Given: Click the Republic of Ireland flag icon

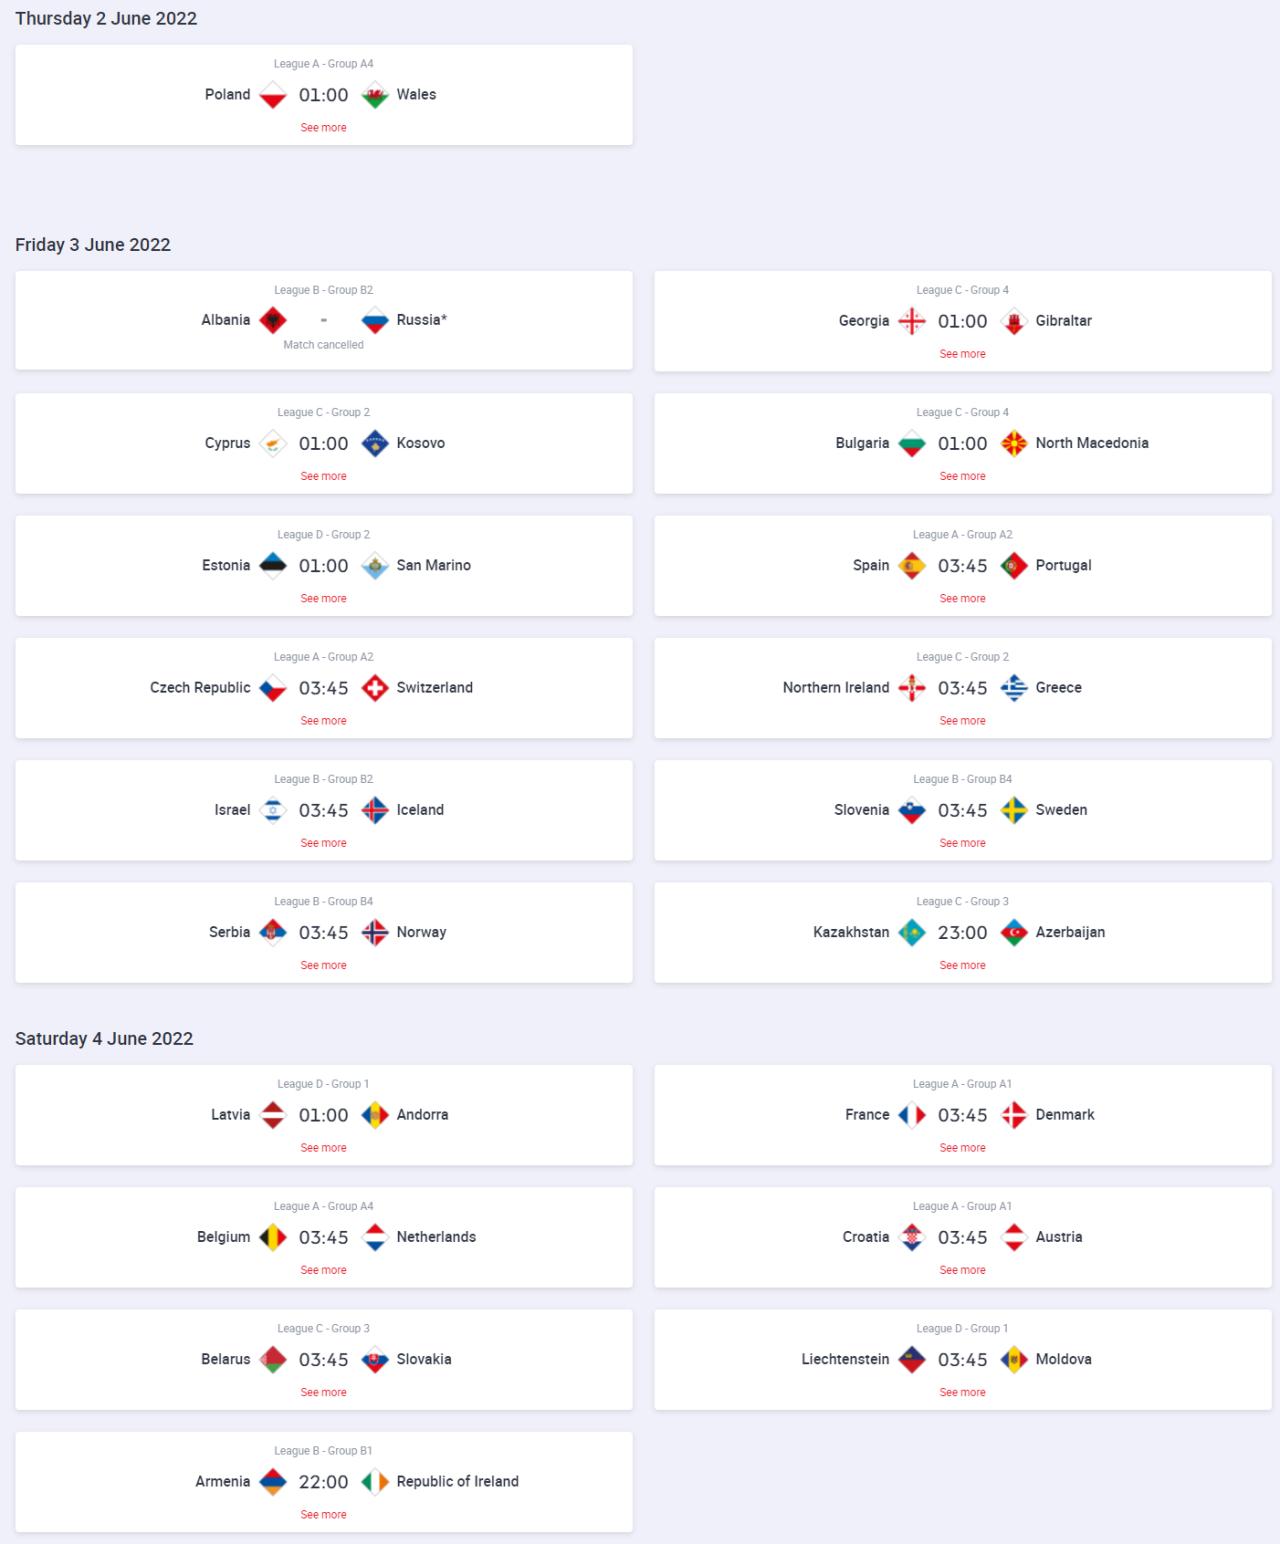Looking at the screenshot, I should (375, 1482).
